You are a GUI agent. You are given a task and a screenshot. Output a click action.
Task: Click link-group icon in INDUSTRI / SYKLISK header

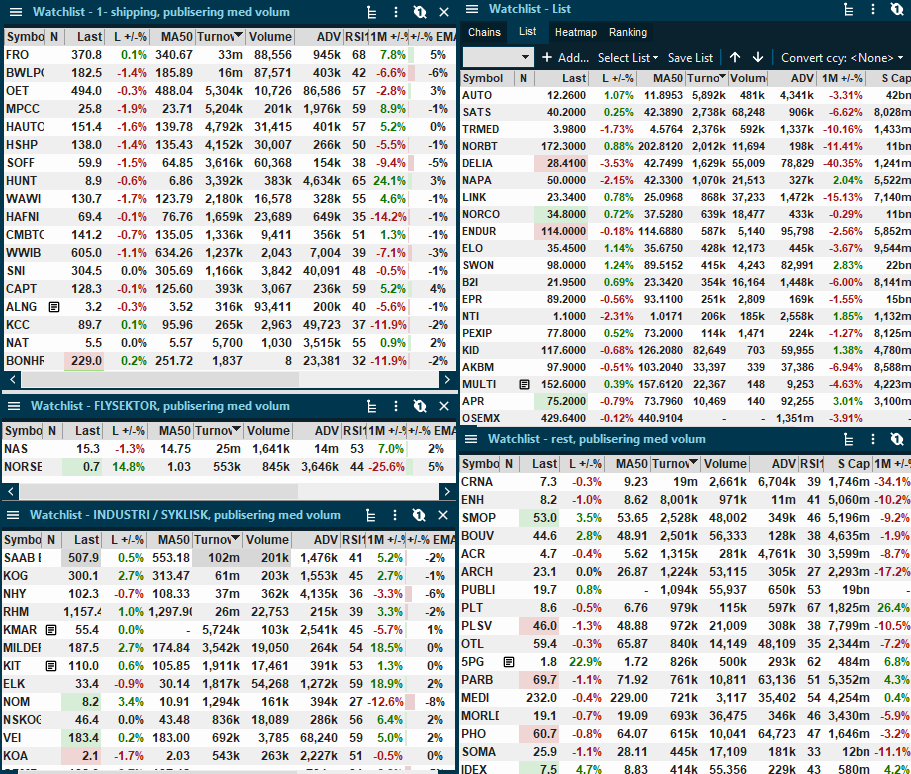coord(419,515)
